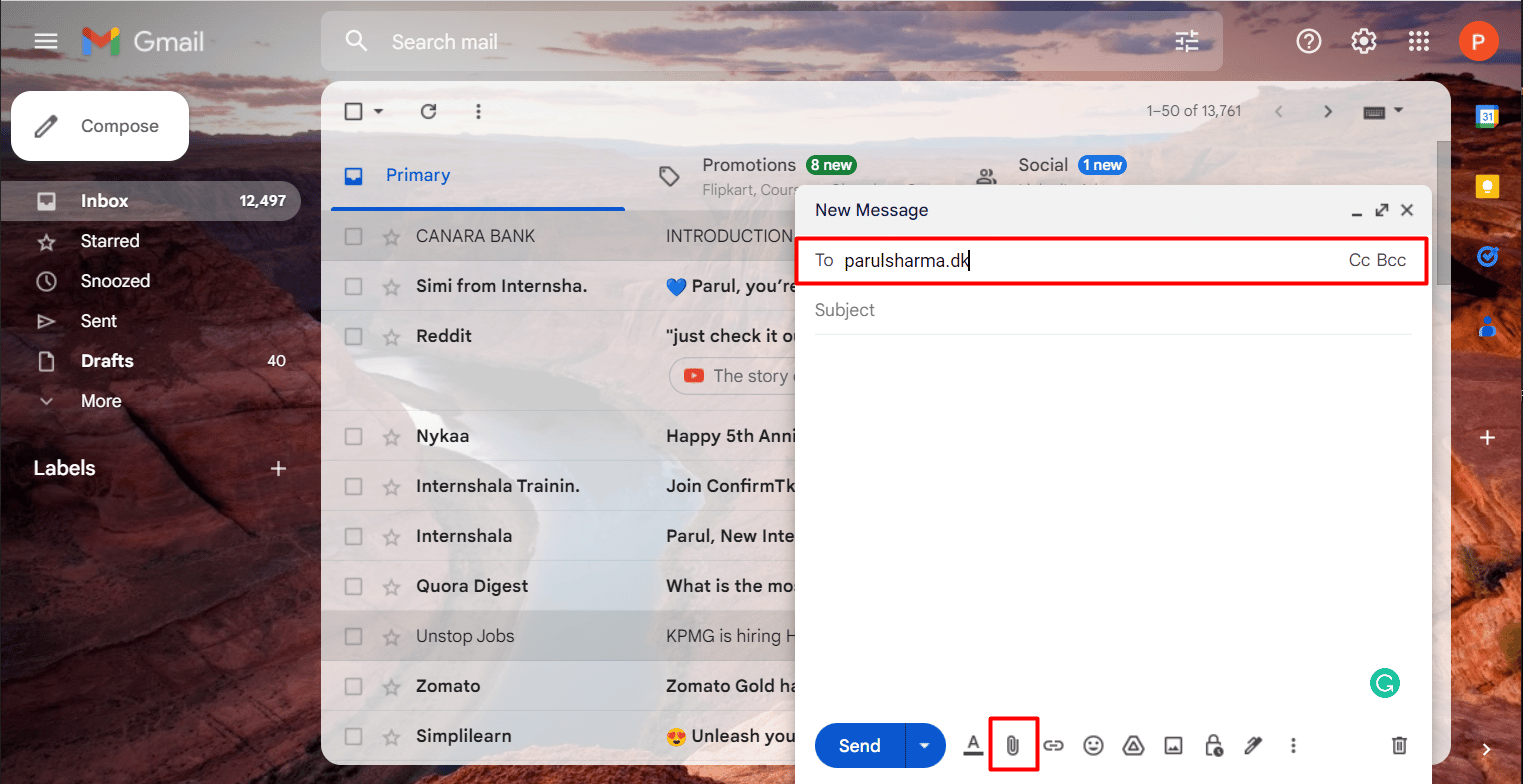Open Google Tasks side panel
Image resolution: width=1523 pixels, height=784 pixels.
pyautogui.click(x=1487, y=257)
